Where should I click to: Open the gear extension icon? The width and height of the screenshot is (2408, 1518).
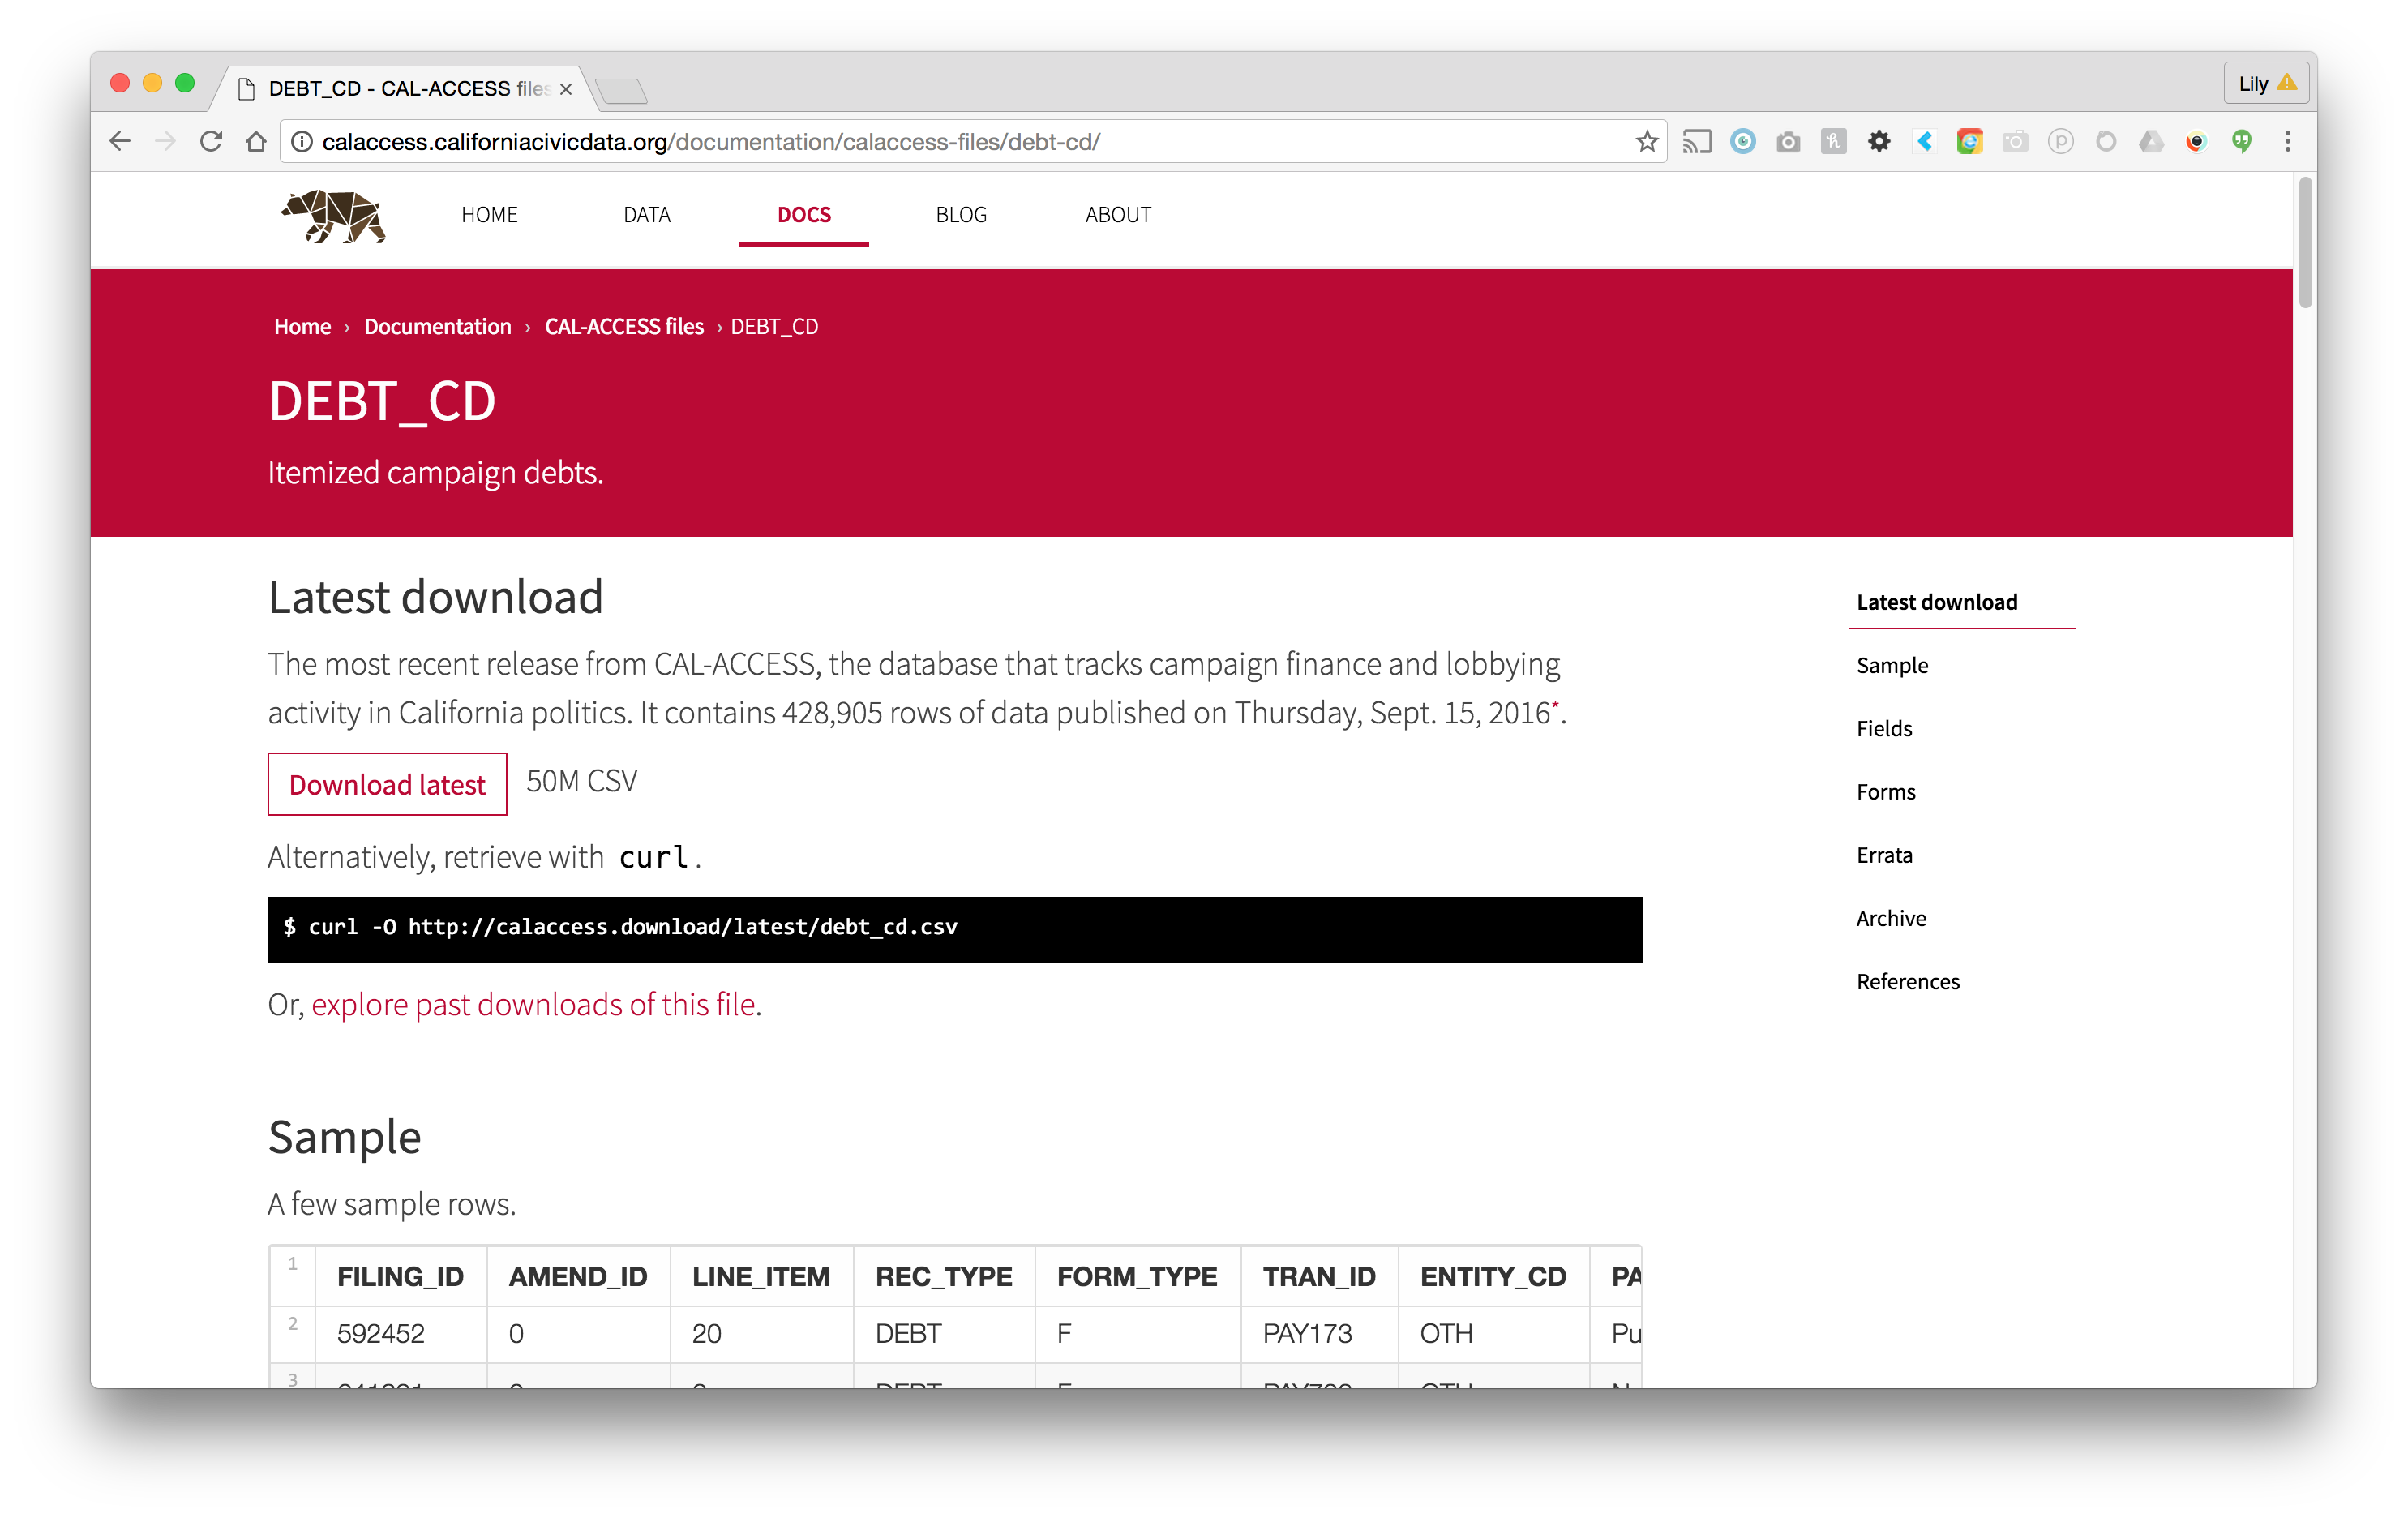tap(1879, 142)
